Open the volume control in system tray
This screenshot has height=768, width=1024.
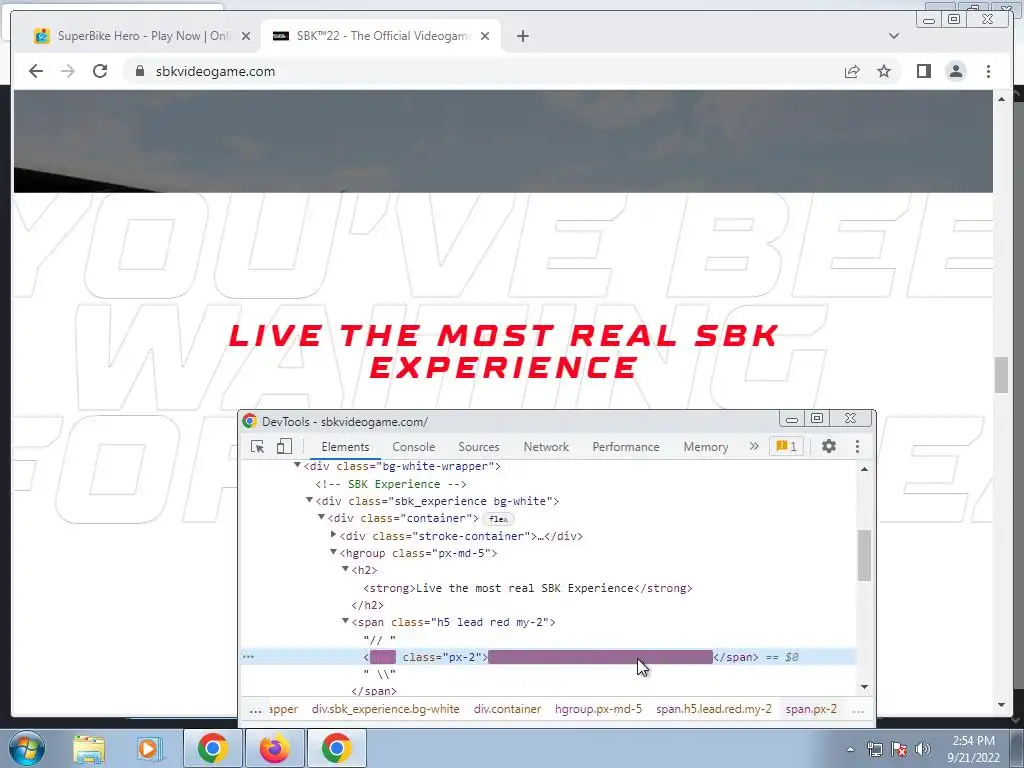click(x=923, y=749)
